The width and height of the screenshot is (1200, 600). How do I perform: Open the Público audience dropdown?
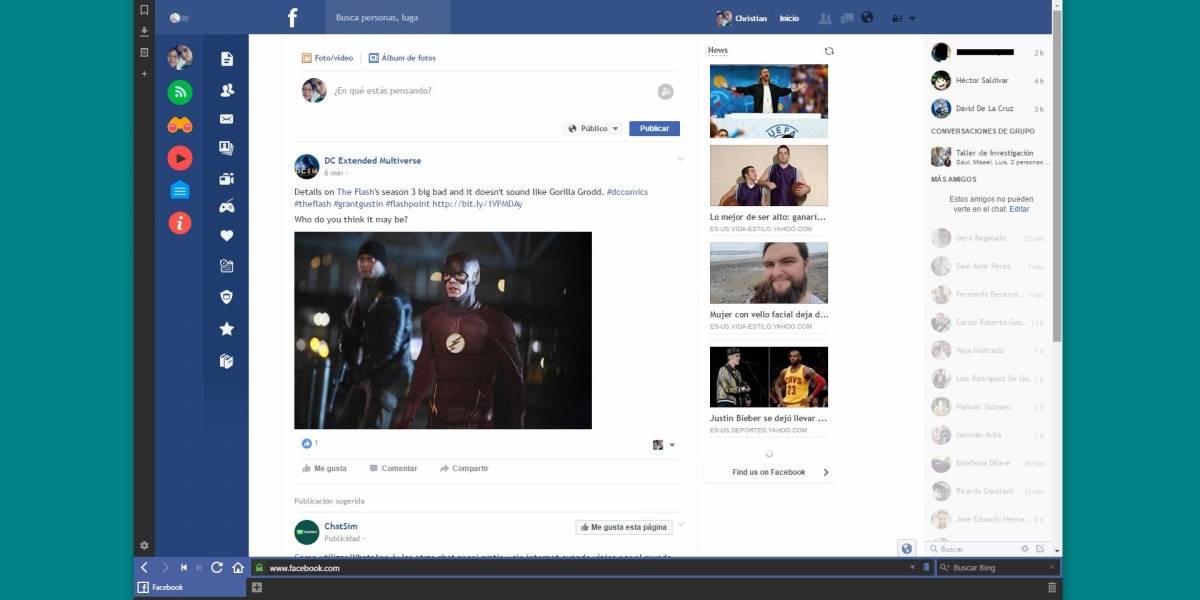click(x=593, y=128)
